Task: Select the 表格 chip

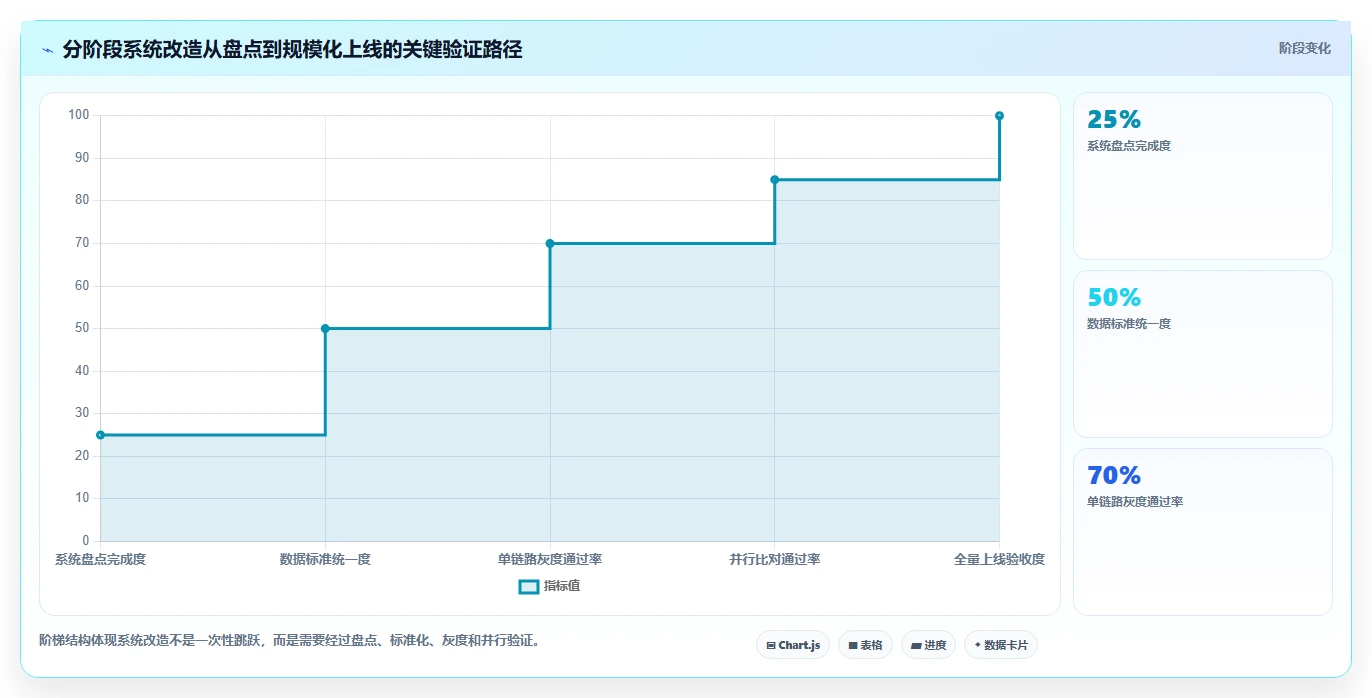Action: [x=865, y=645]
